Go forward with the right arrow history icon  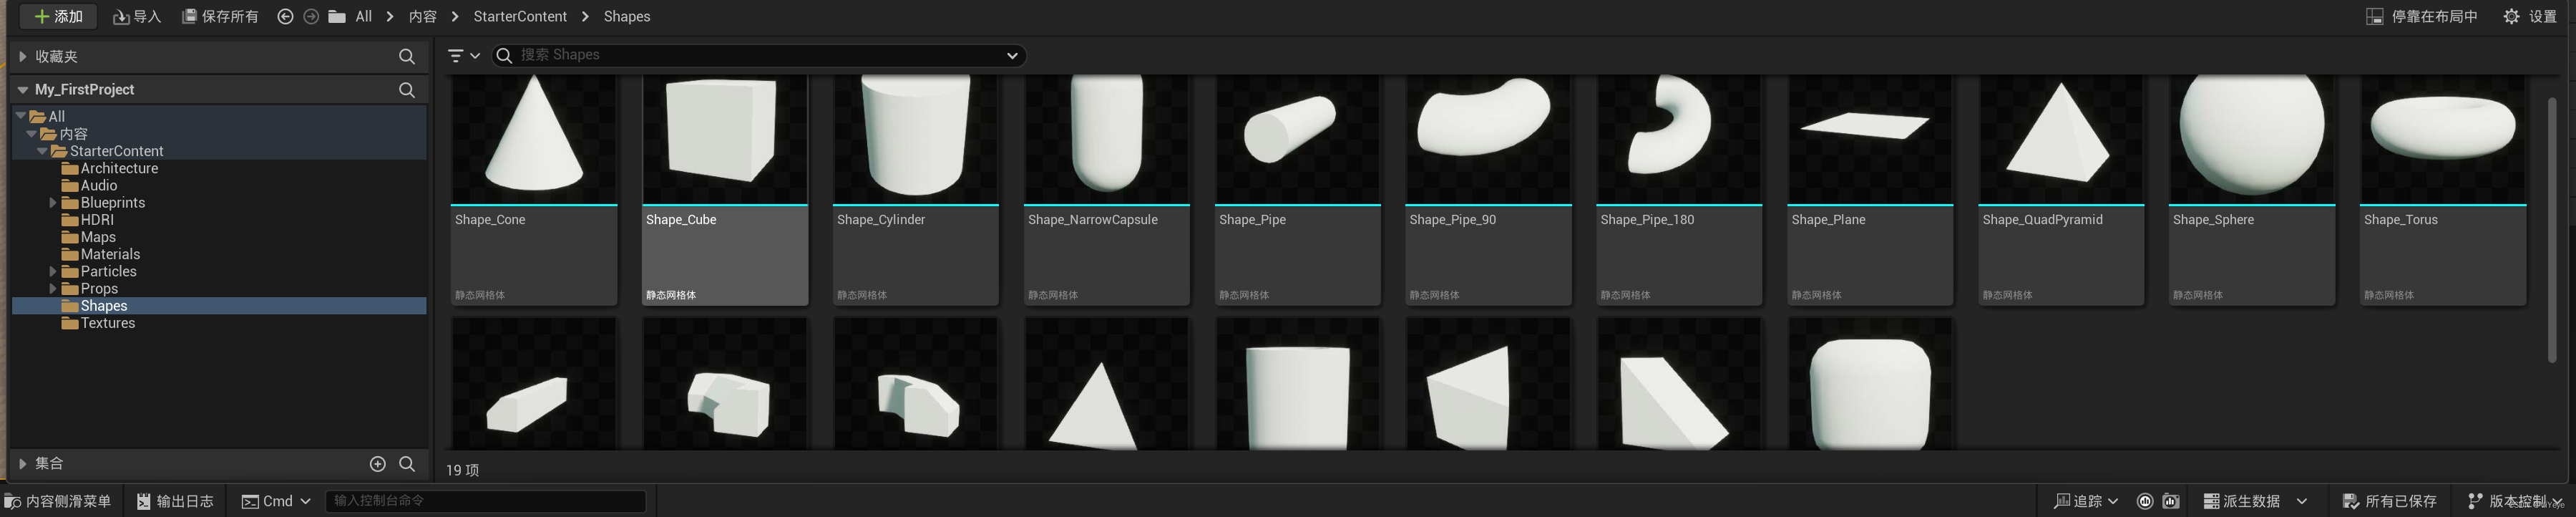tap(311, 17)
